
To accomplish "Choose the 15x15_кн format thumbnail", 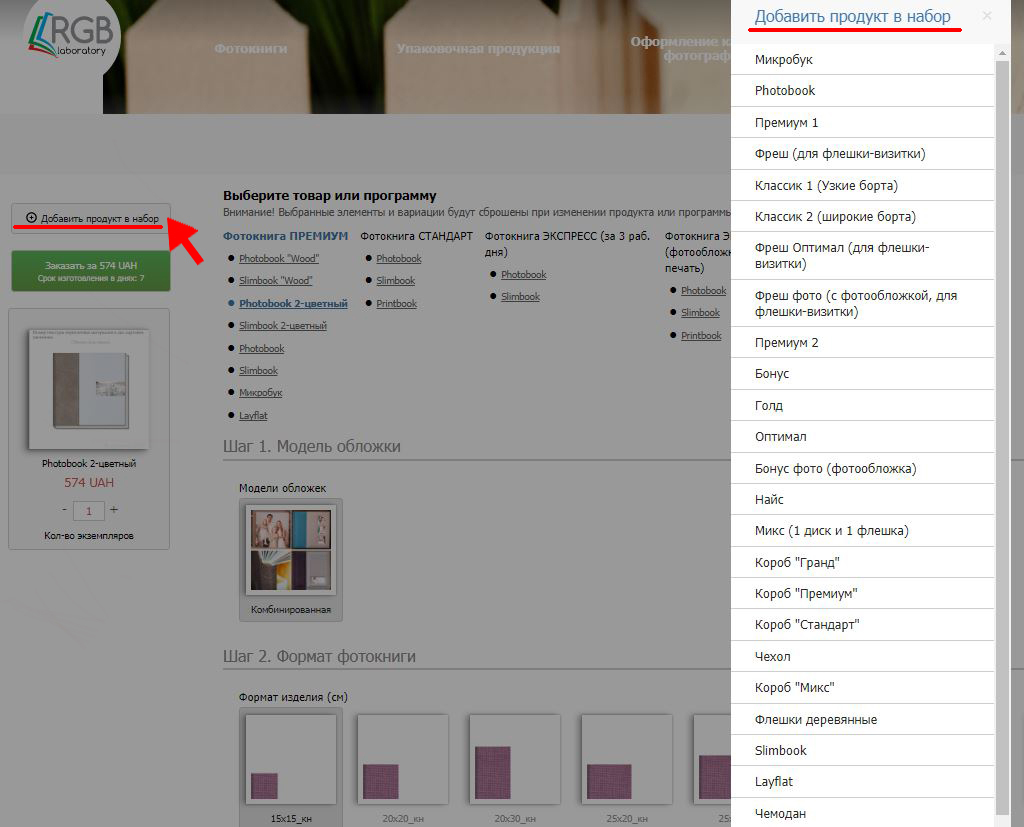I will click(x=290, y=759).
